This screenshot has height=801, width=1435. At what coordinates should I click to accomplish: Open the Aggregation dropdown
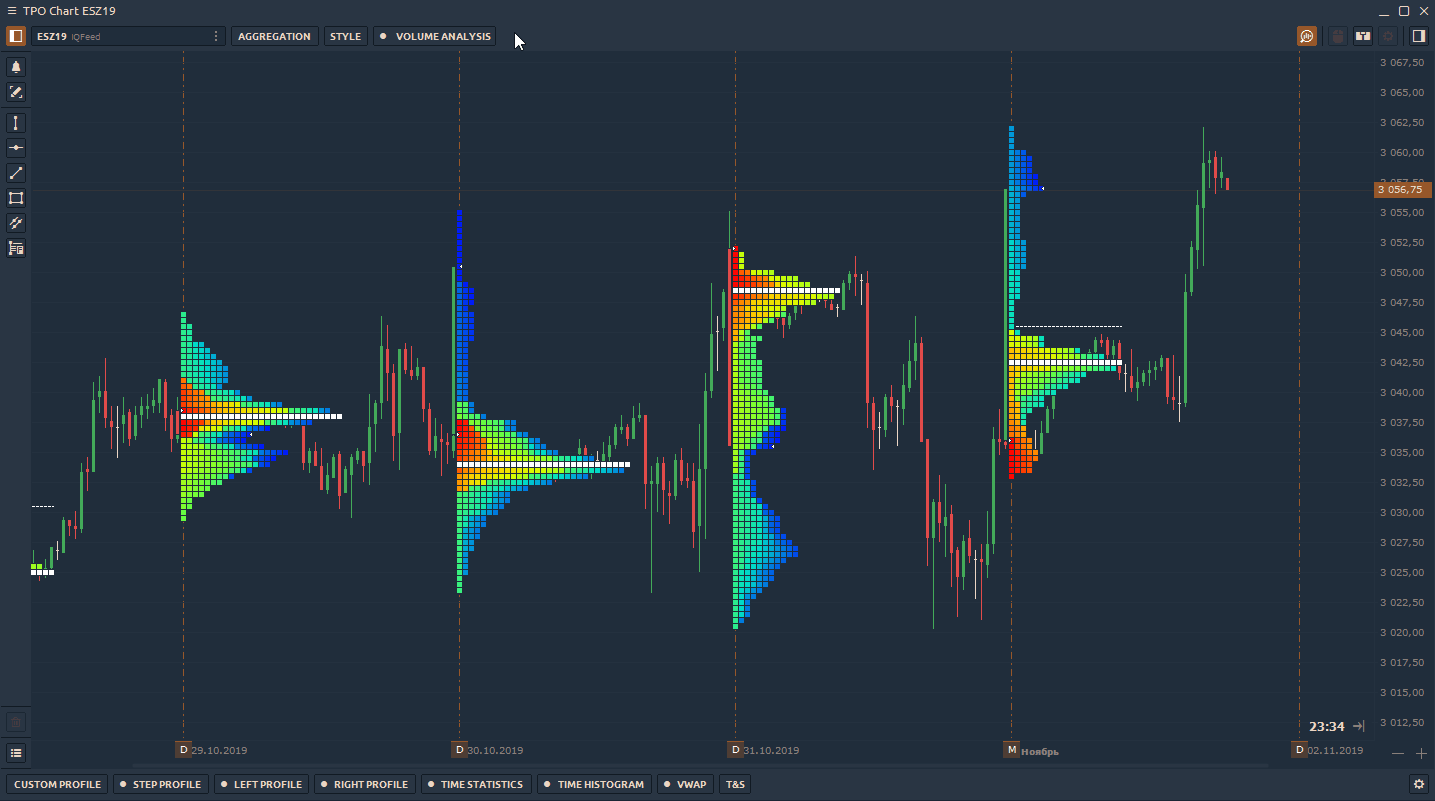click(274, 36)
